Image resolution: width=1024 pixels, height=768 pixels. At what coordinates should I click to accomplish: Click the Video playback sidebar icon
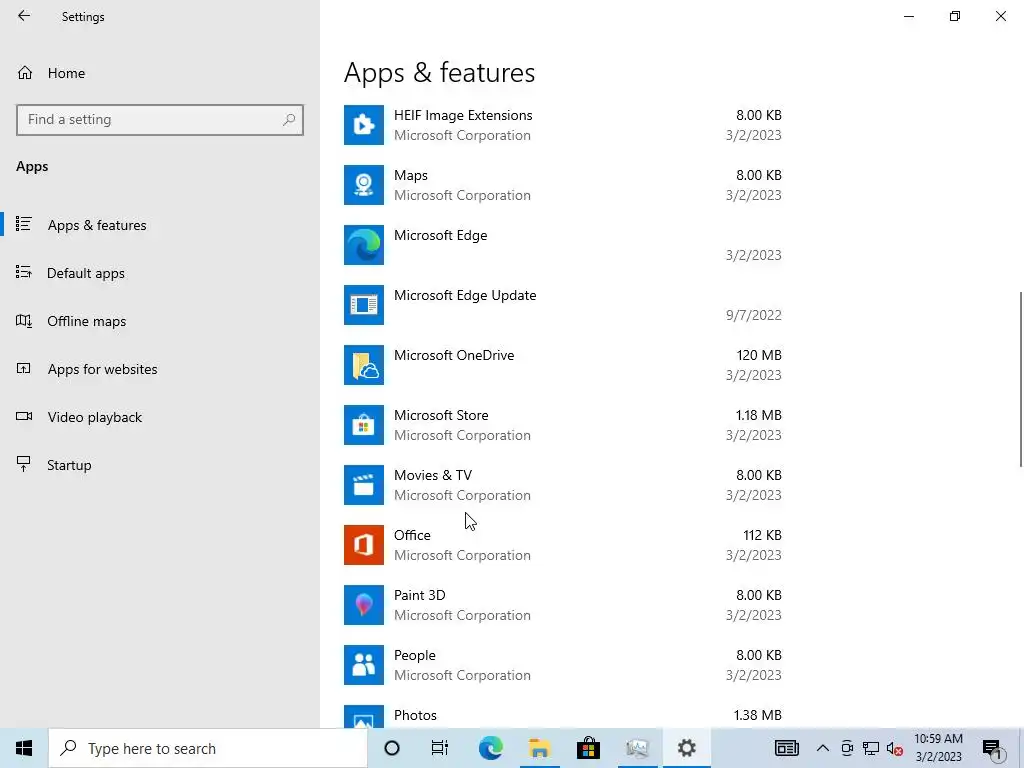click(x=24, y=416)
